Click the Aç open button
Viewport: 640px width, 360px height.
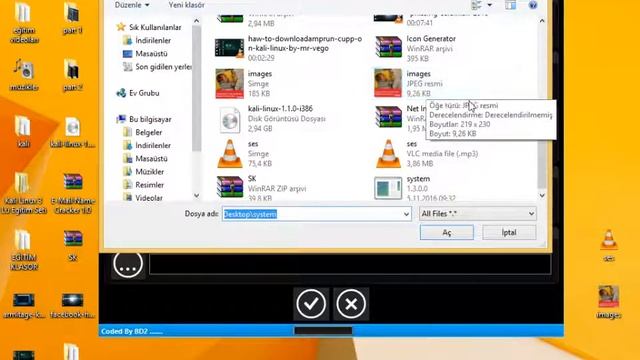click(x=447, y=233)
